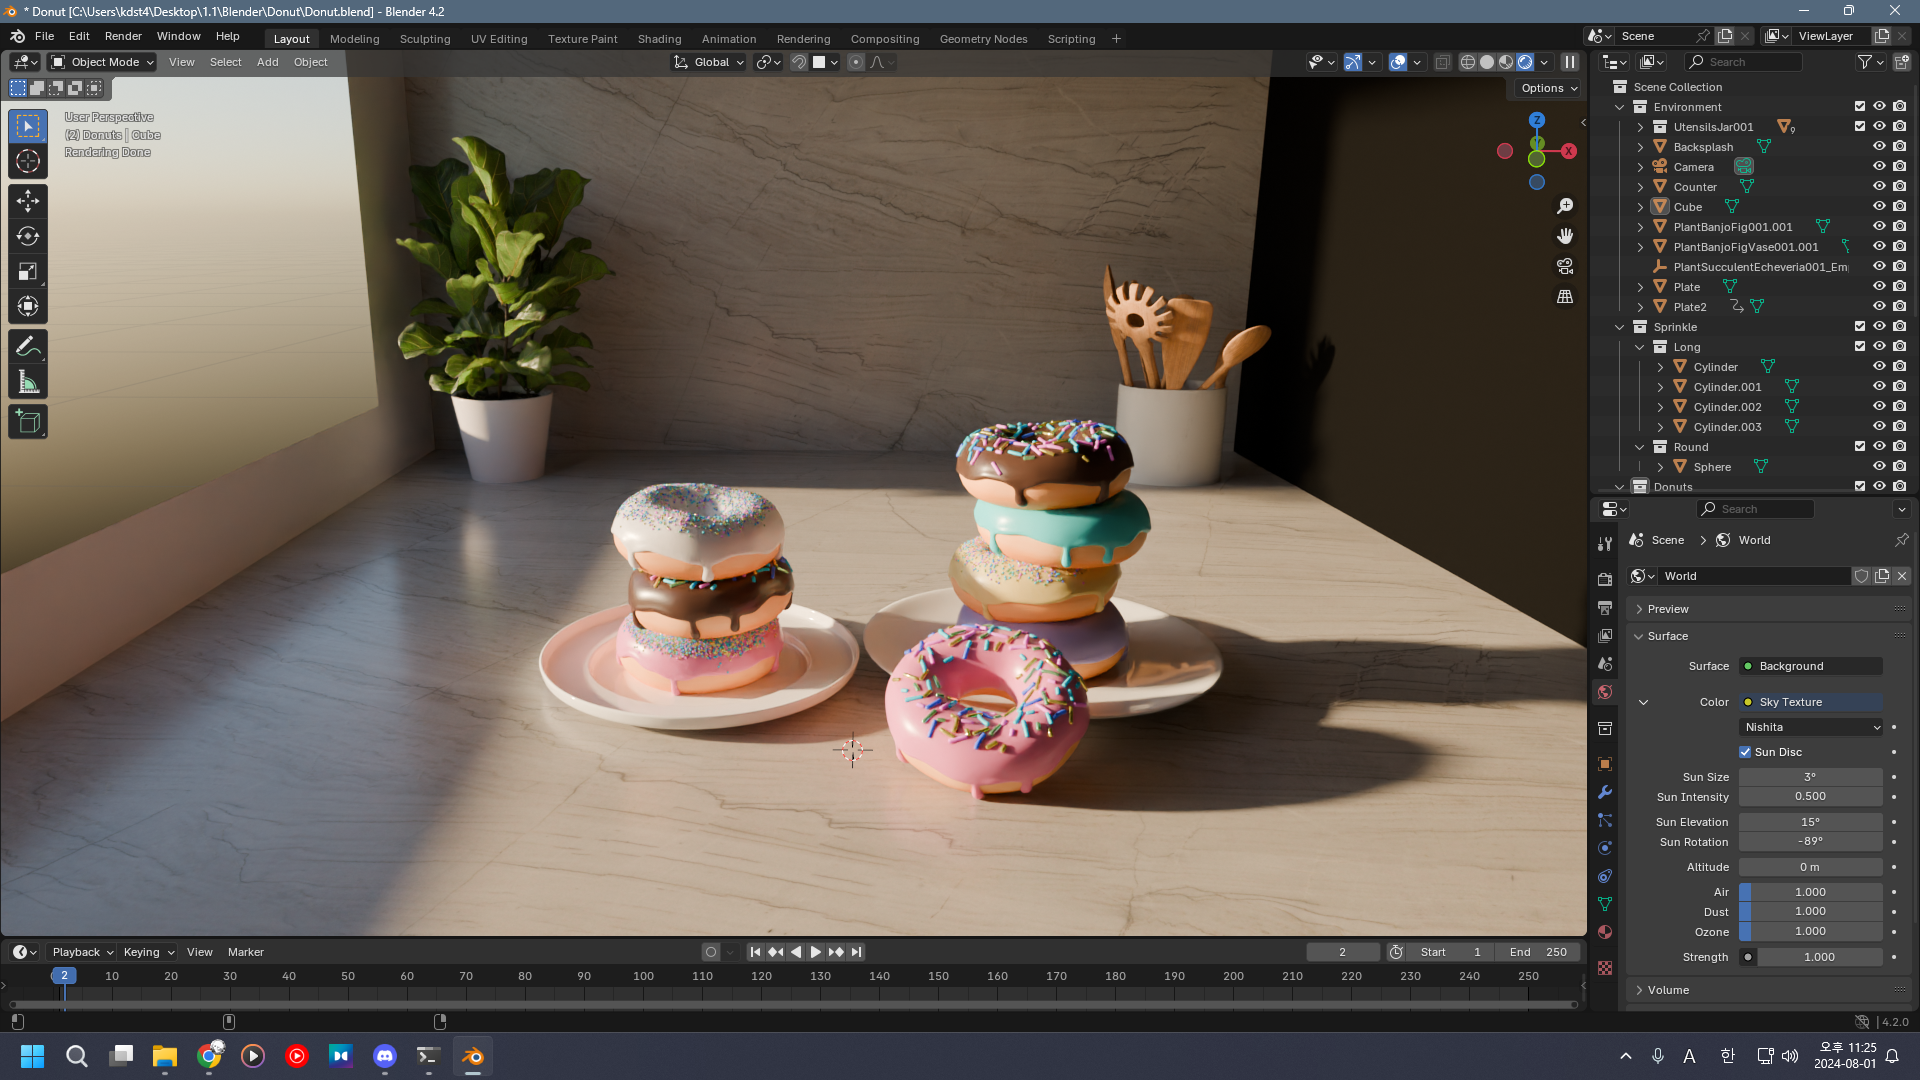Select the Cursor tool in toolbar
1920x1080 pixels.
coord(28,161)
